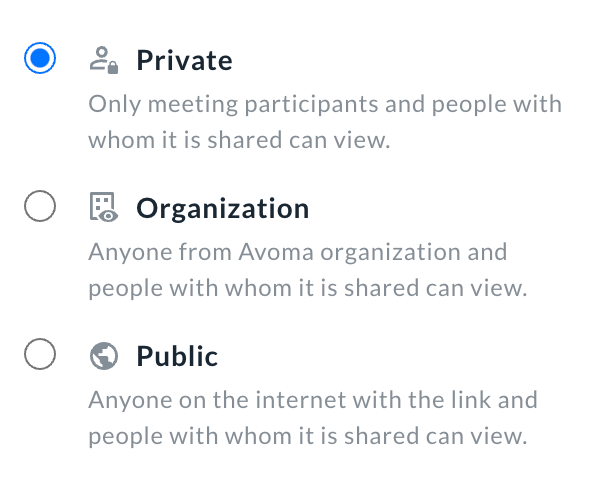Click the line 'Anyone on the internet with the link and'
The height and width of the screenshot is (498, 596).
pyautogui.click(x=313, y=400)
